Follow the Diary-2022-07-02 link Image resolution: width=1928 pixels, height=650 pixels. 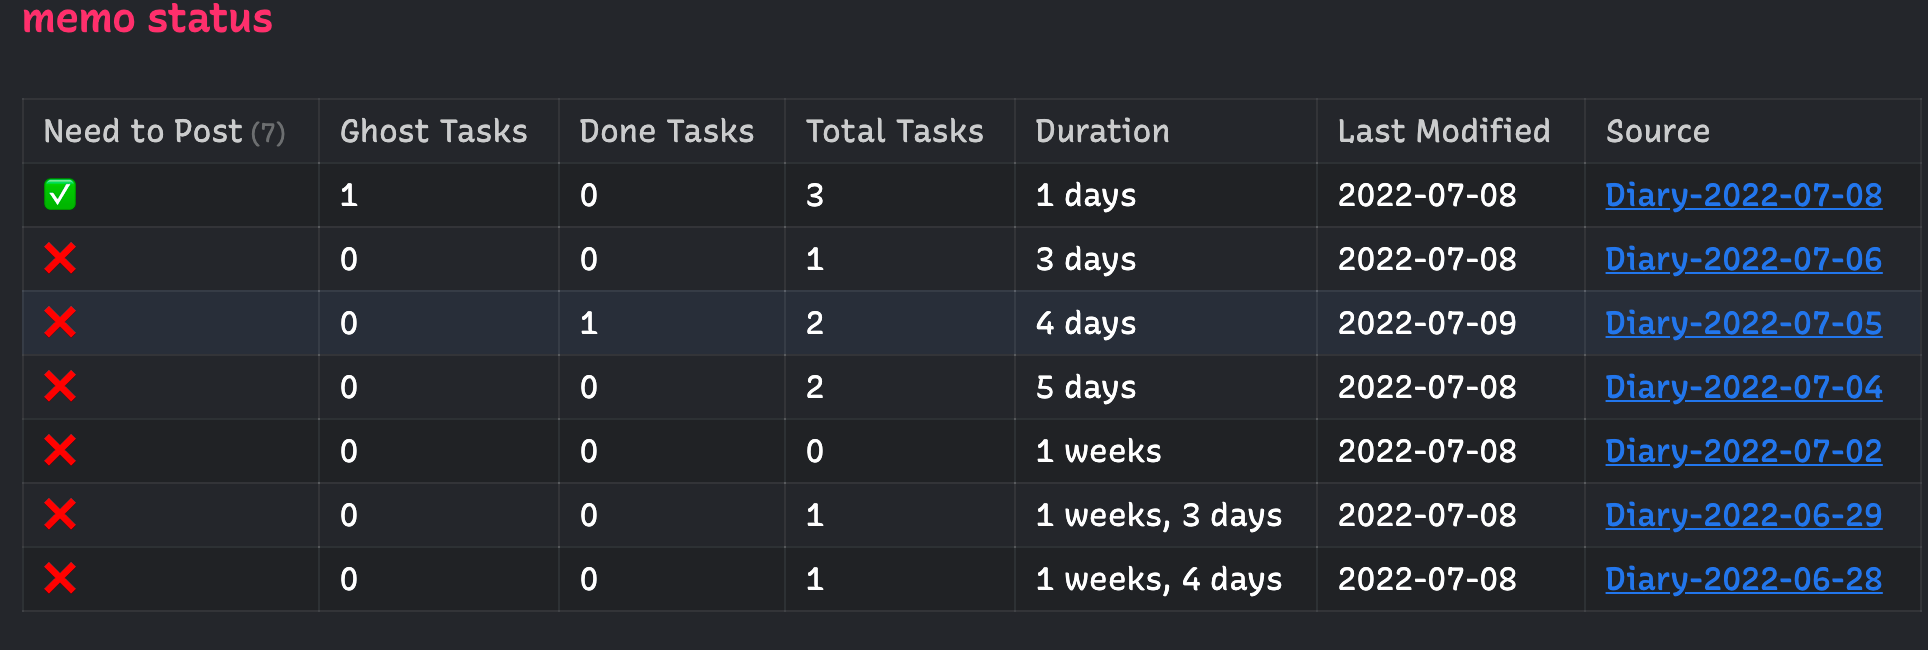(1743, 451)
